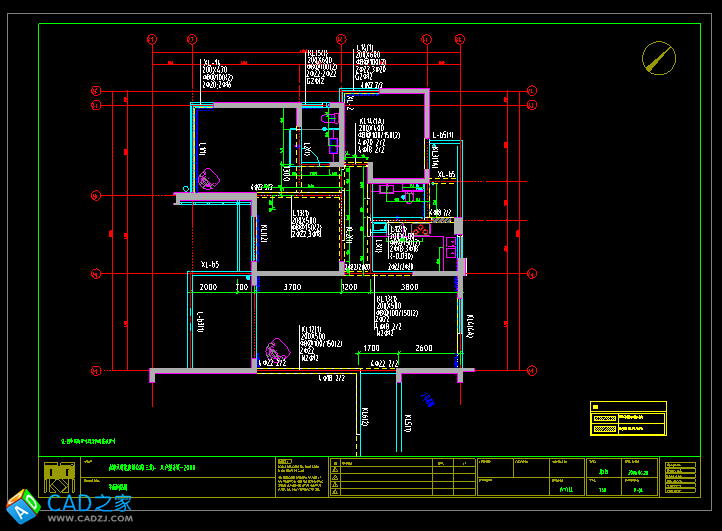This screenshot has height=531, width=722.
Task: Click the yellow legend box
Action: (628, 418)
